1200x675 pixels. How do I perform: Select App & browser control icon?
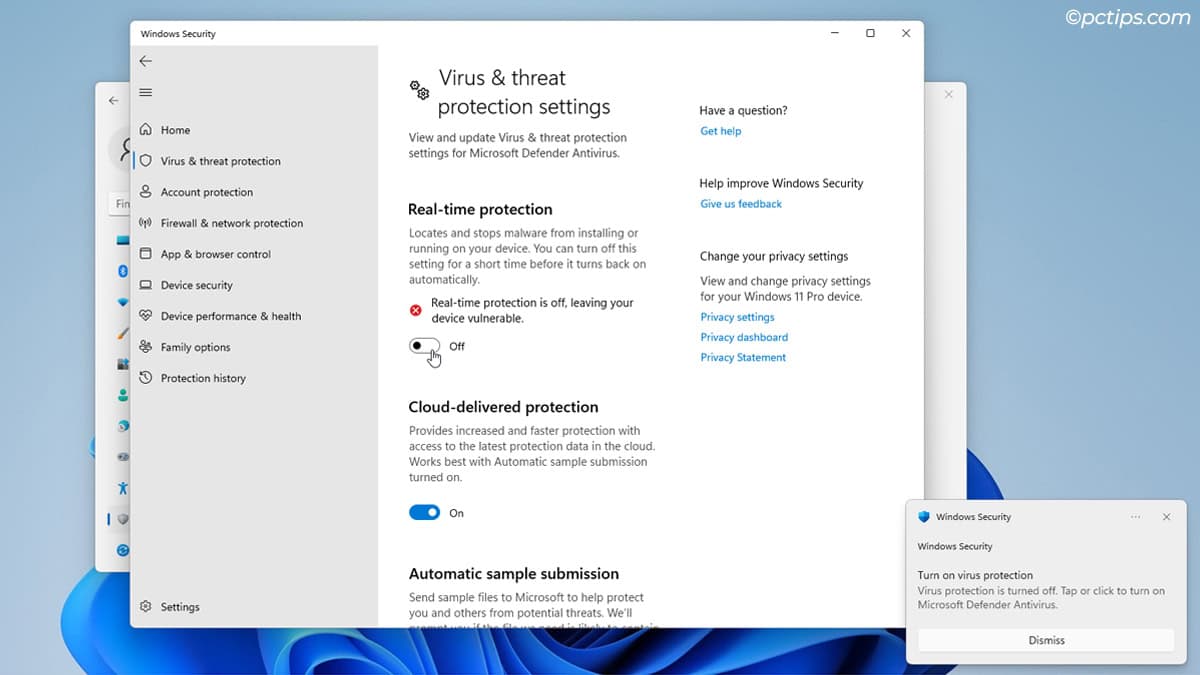click(146, 254)
